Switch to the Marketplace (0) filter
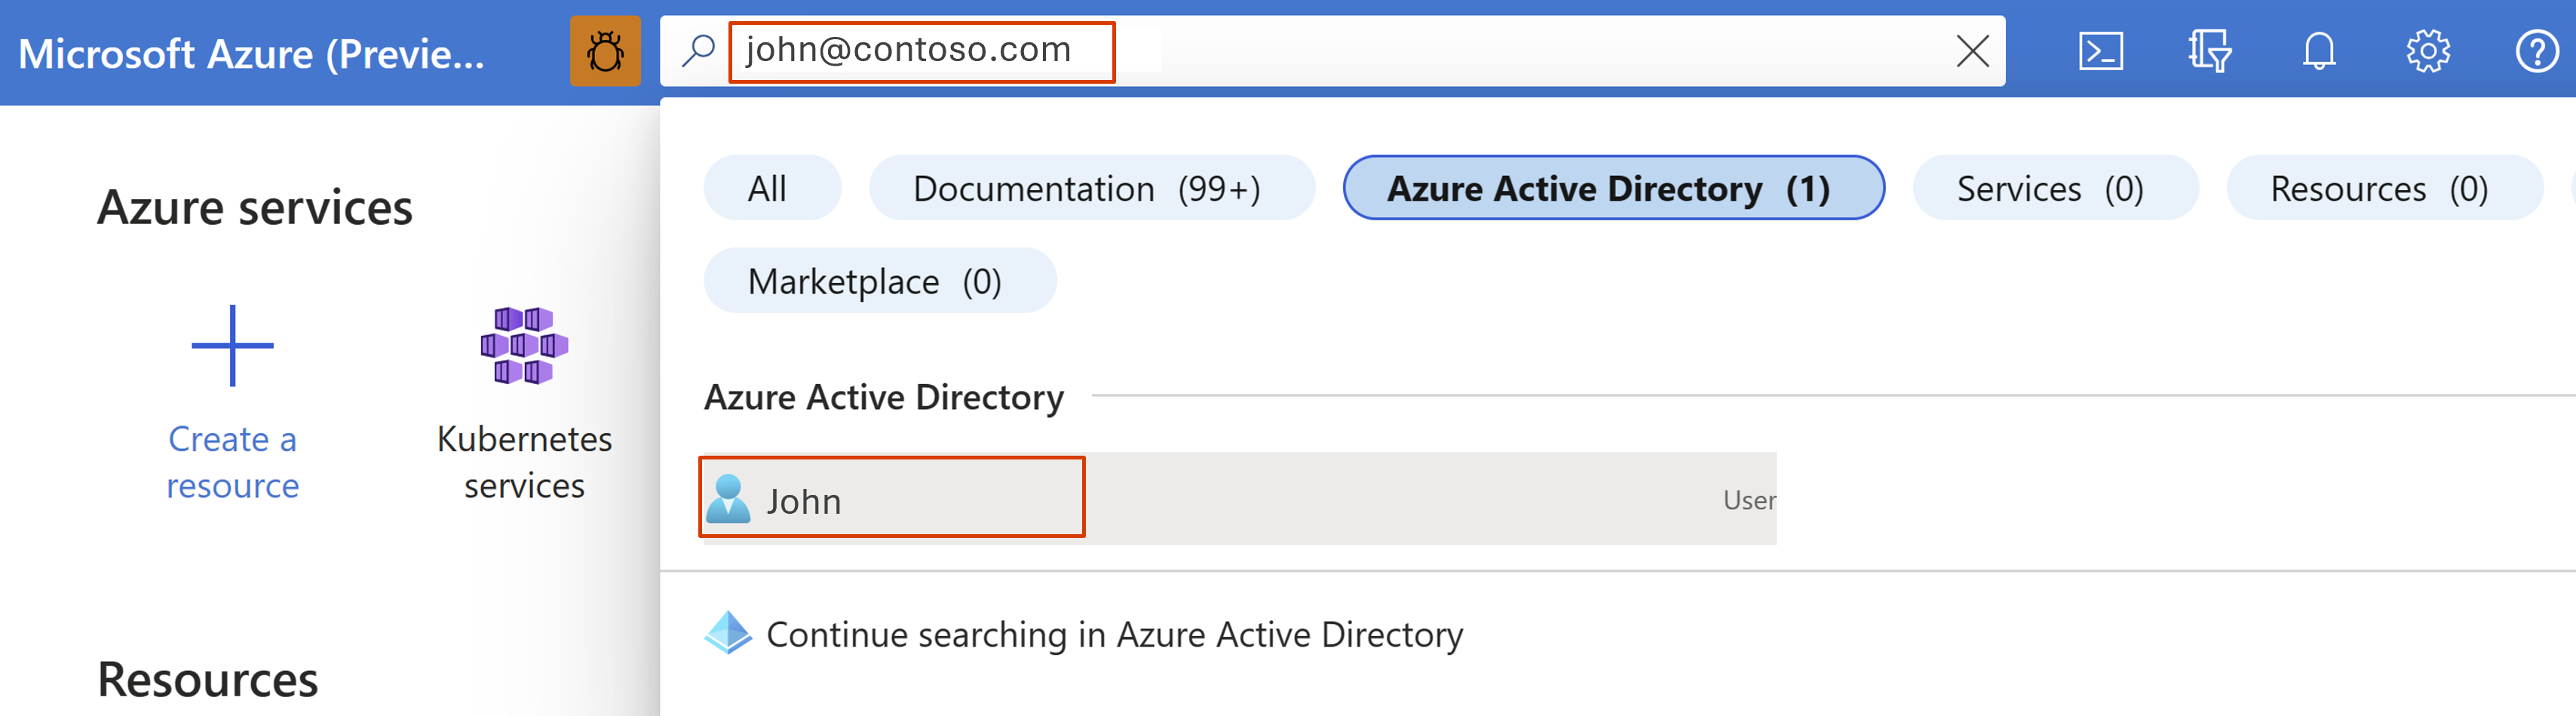Image resolution: width=2576 pixels, height=716 pixels. [x=880, y=281]
